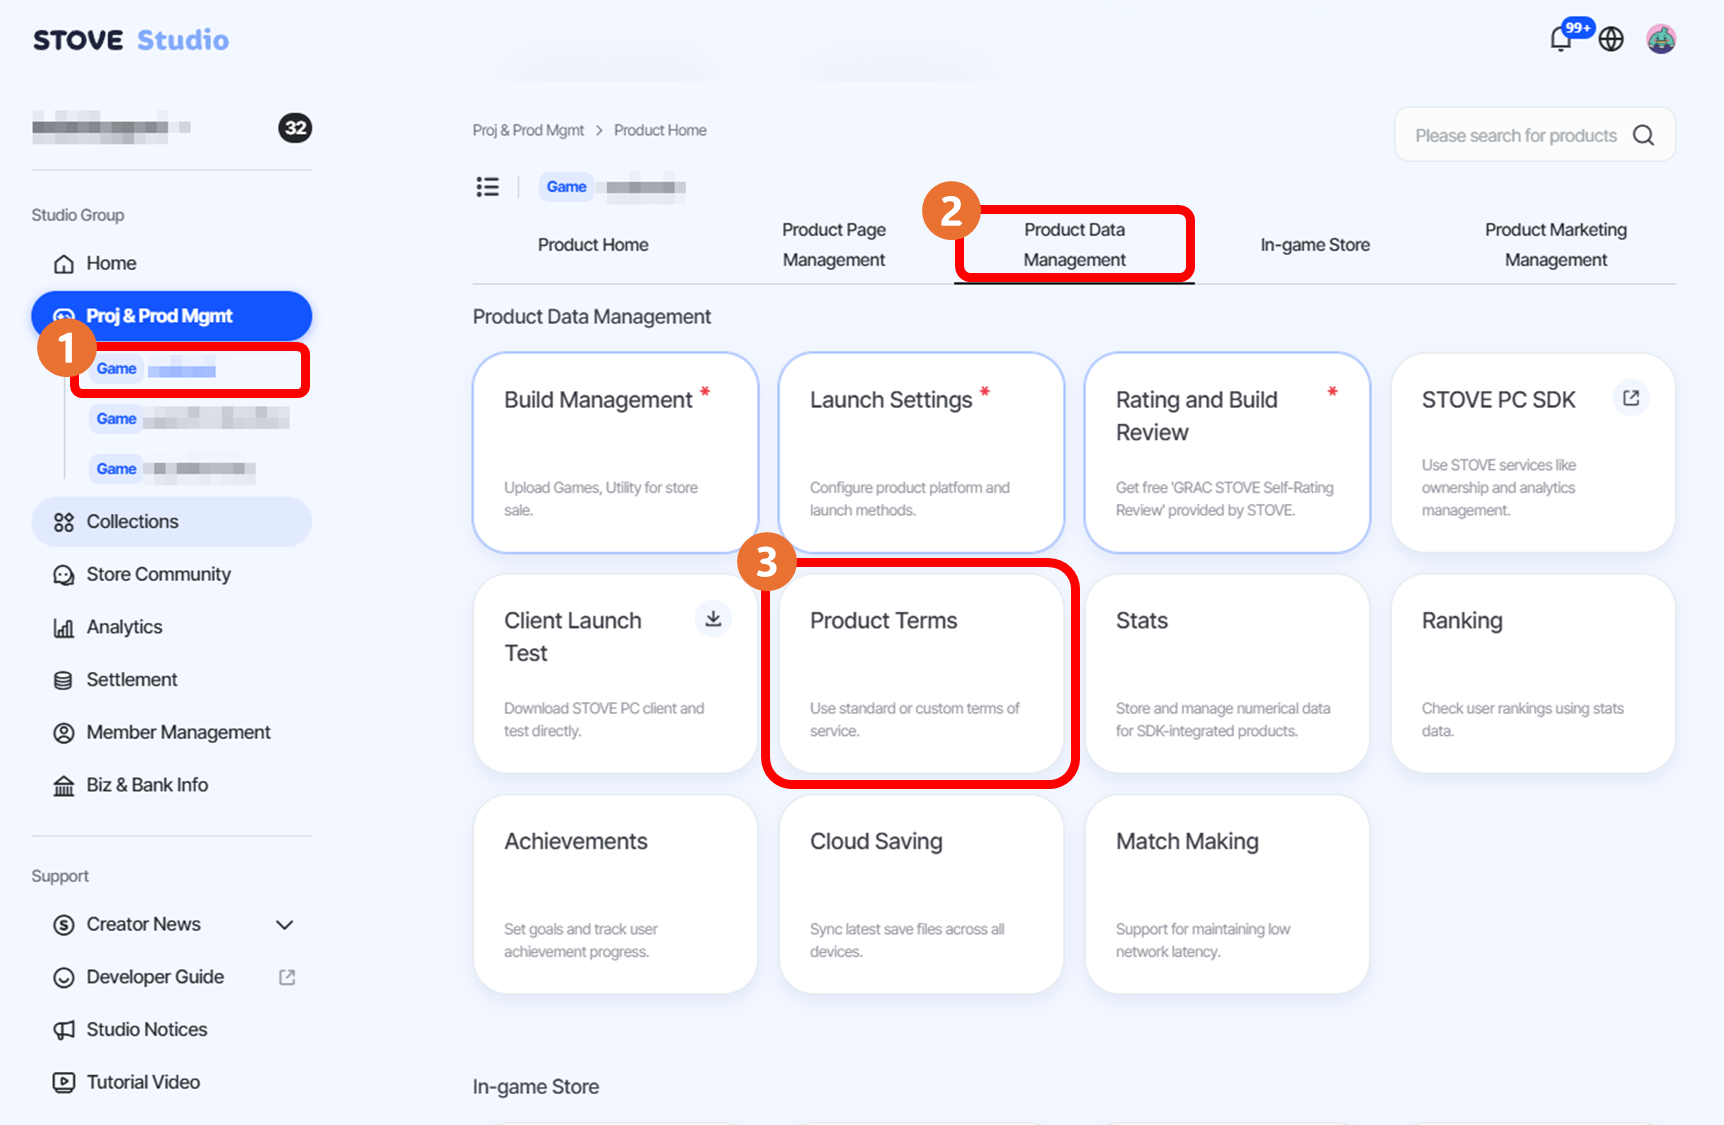Click the Creator News icon
Image resolution: width=1724 pixels, height=1125 pixels.
click(64, 925)
